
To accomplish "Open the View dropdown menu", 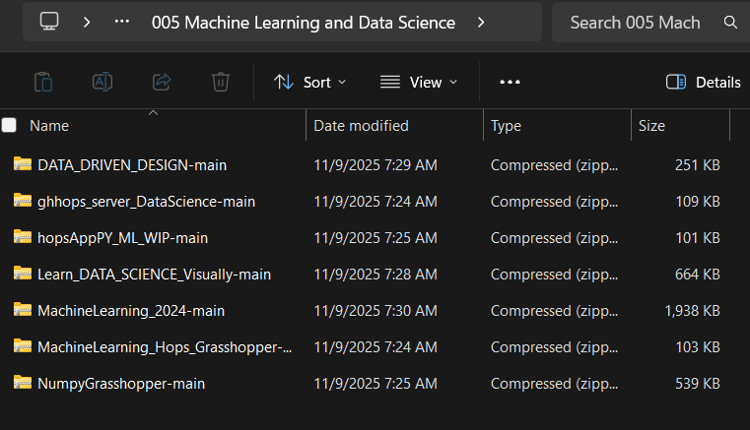I will [x=419, y=82].
